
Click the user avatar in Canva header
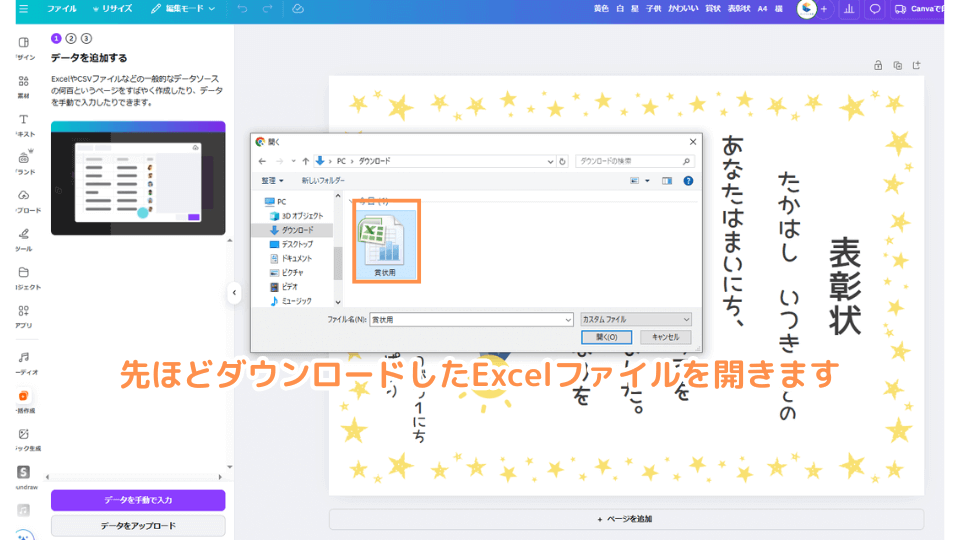(806, 9)
